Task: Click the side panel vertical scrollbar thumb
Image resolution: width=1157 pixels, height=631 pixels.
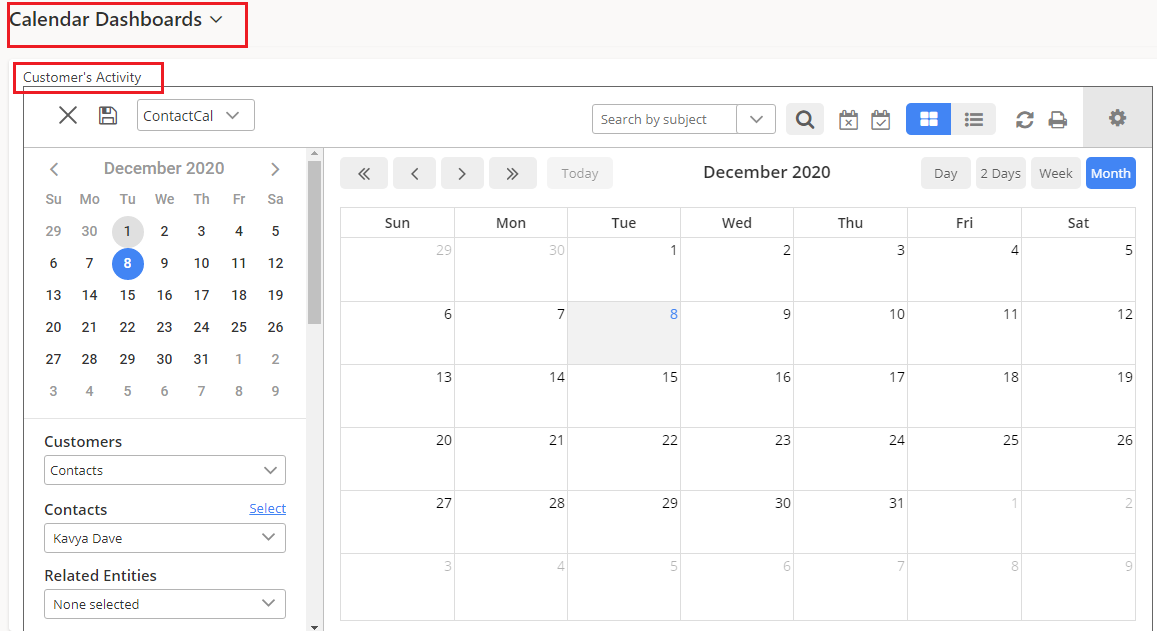Action: click(314, 242)
